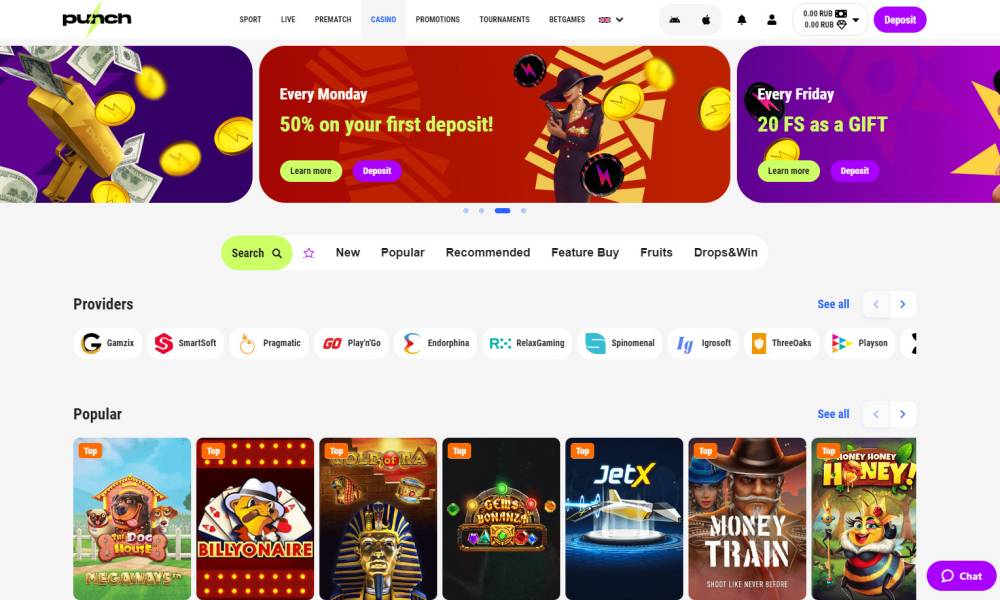Screen dimensions: 1000x600
Task: Jump to the fourth banner slide dot
Action: coord(524,210)
